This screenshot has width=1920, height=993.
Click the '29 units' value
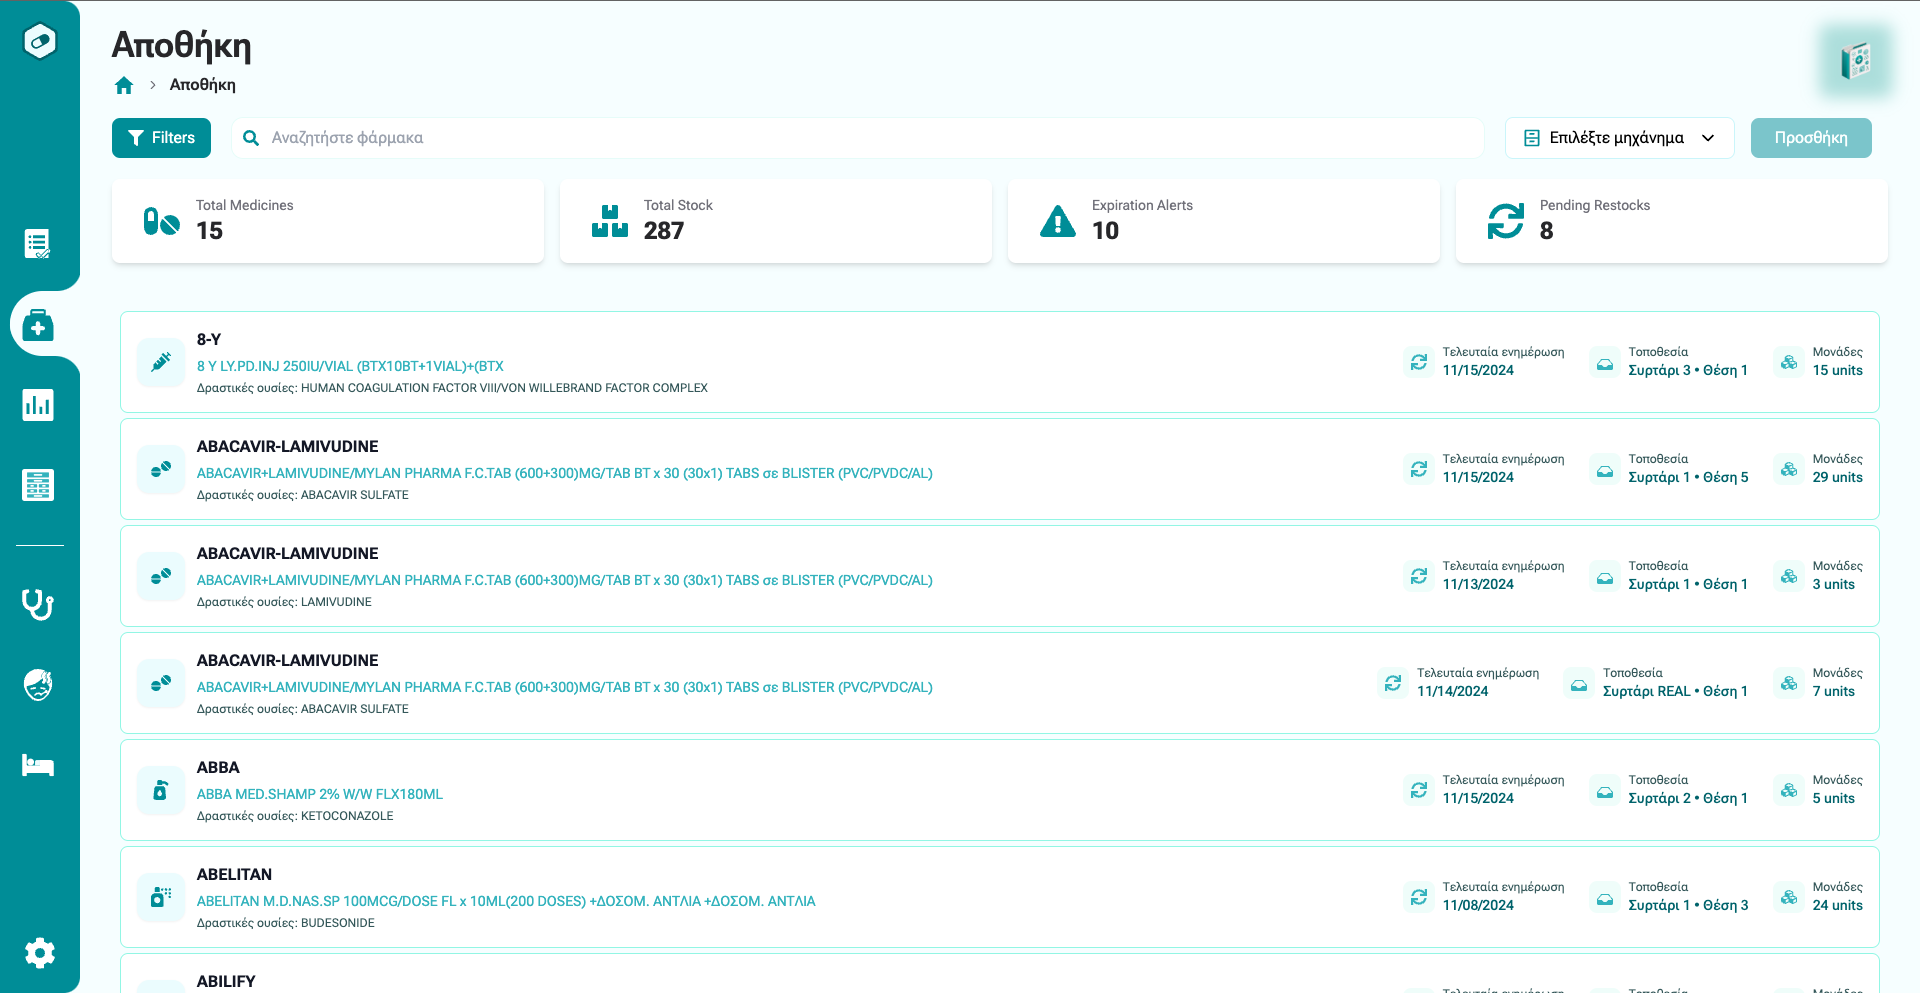point(1838,478)
